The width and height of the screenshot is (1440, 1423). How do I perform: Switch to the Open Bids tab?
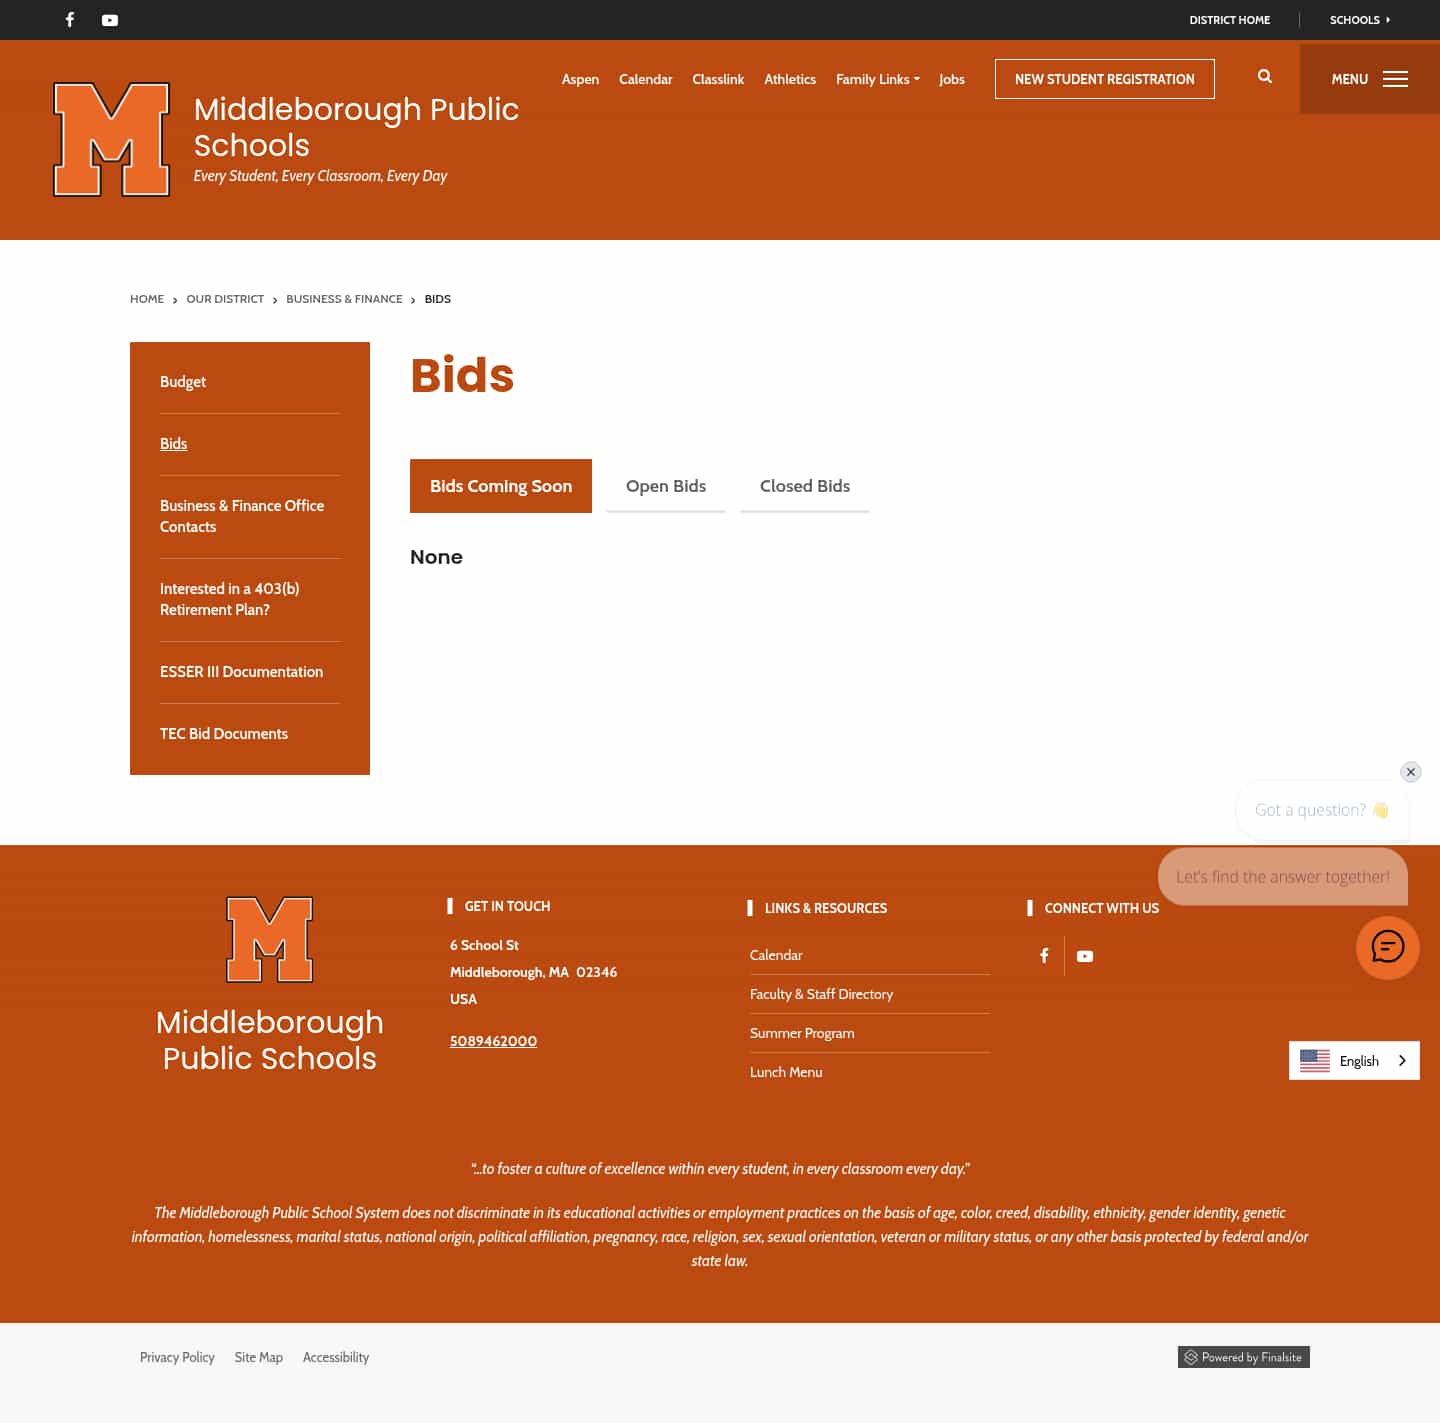coord(665,486)
